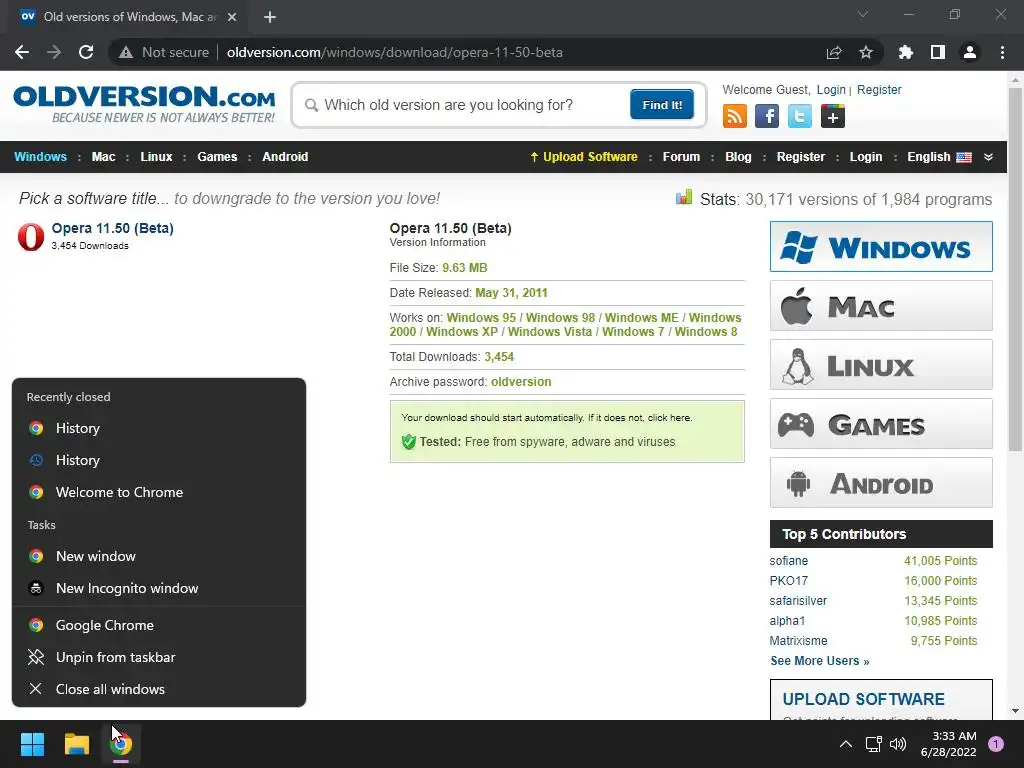Screen dimensions: 1024x768
Task: Open the English language selector
Action: 939,157
